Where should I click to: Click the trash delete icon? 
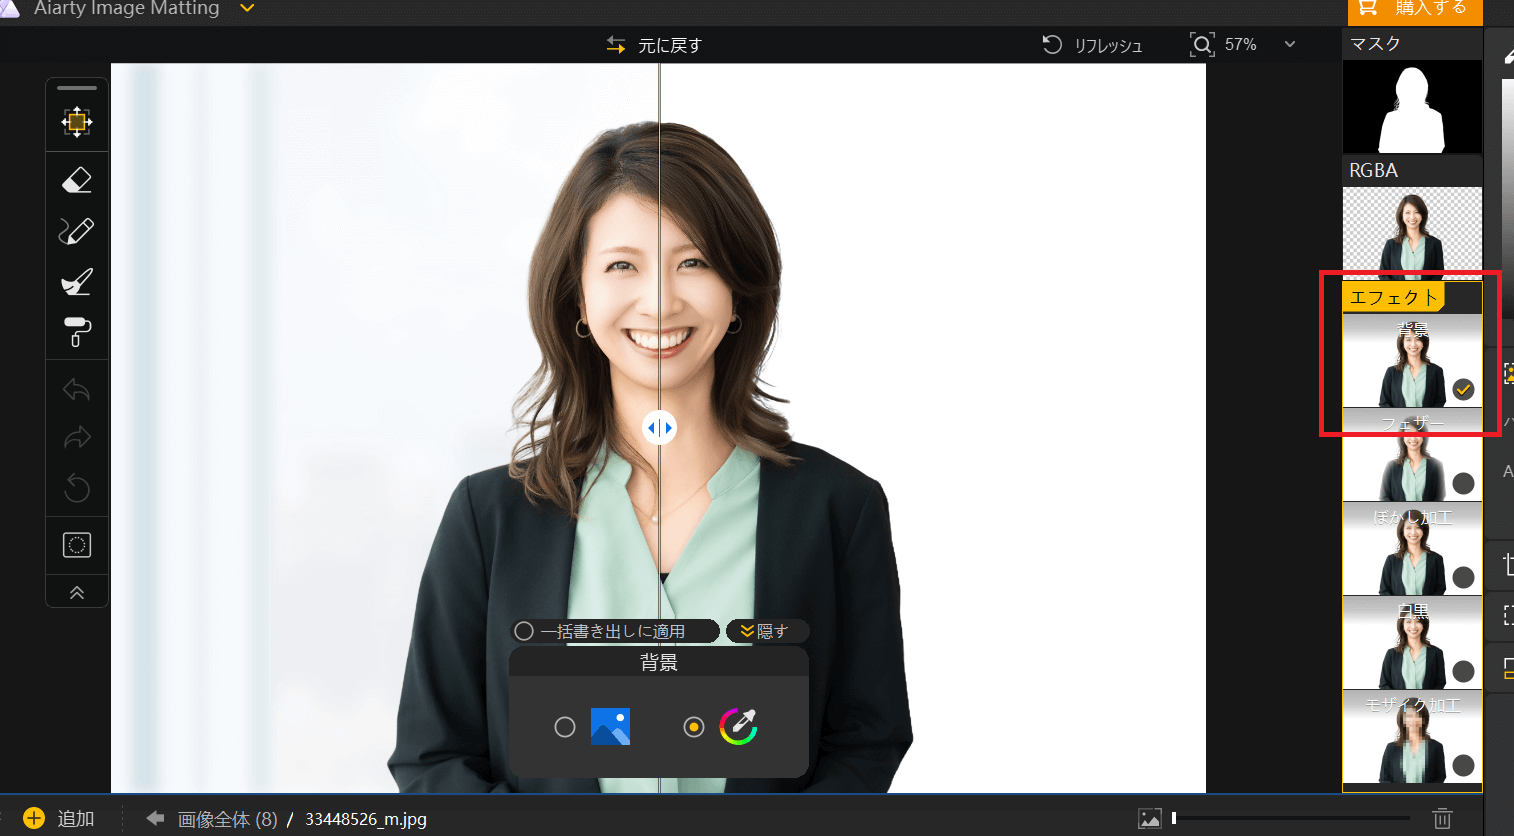click(x=1442, y=818)
